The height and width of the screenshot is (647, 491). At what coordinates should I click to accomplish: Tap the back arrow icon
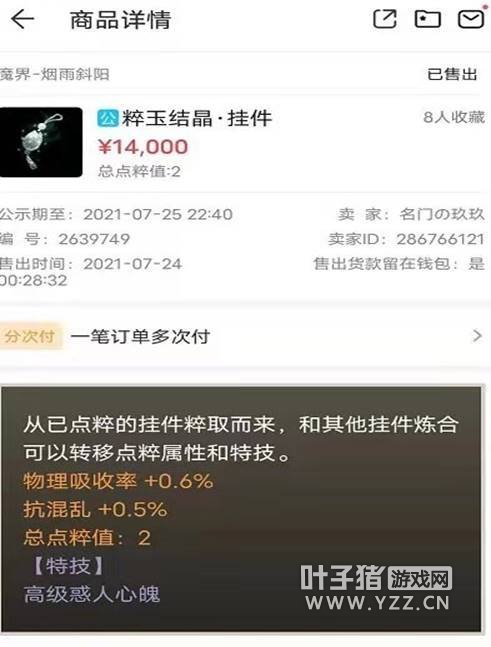22,19
